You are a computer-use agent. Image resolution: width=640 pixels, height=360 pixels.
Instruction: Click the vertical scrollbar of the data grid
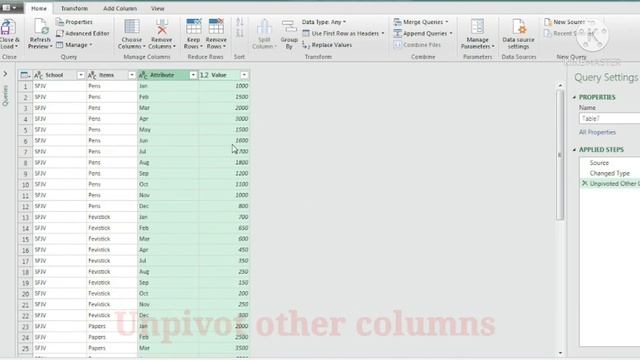(x=560, y=155)
